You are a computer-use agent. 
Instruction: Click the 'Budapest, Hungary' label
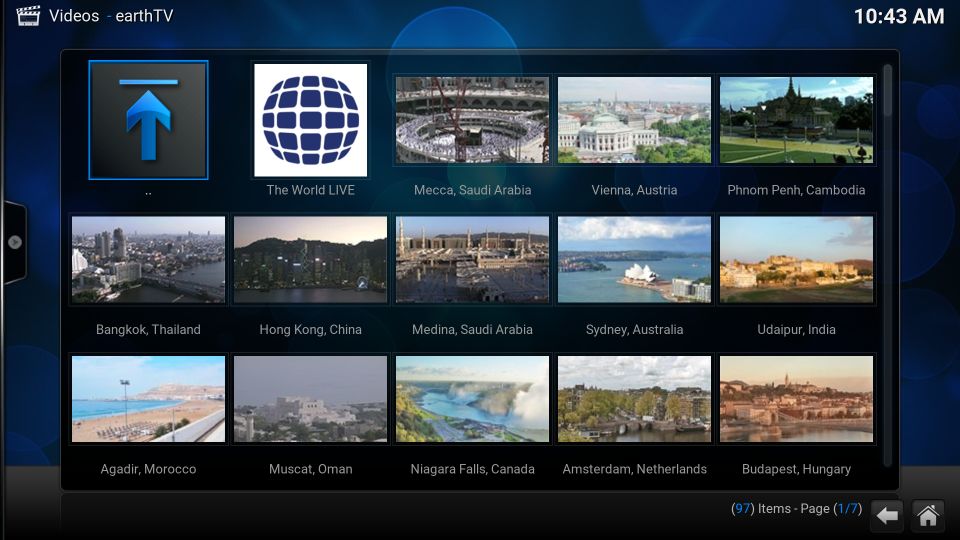(x=796, y=469)
